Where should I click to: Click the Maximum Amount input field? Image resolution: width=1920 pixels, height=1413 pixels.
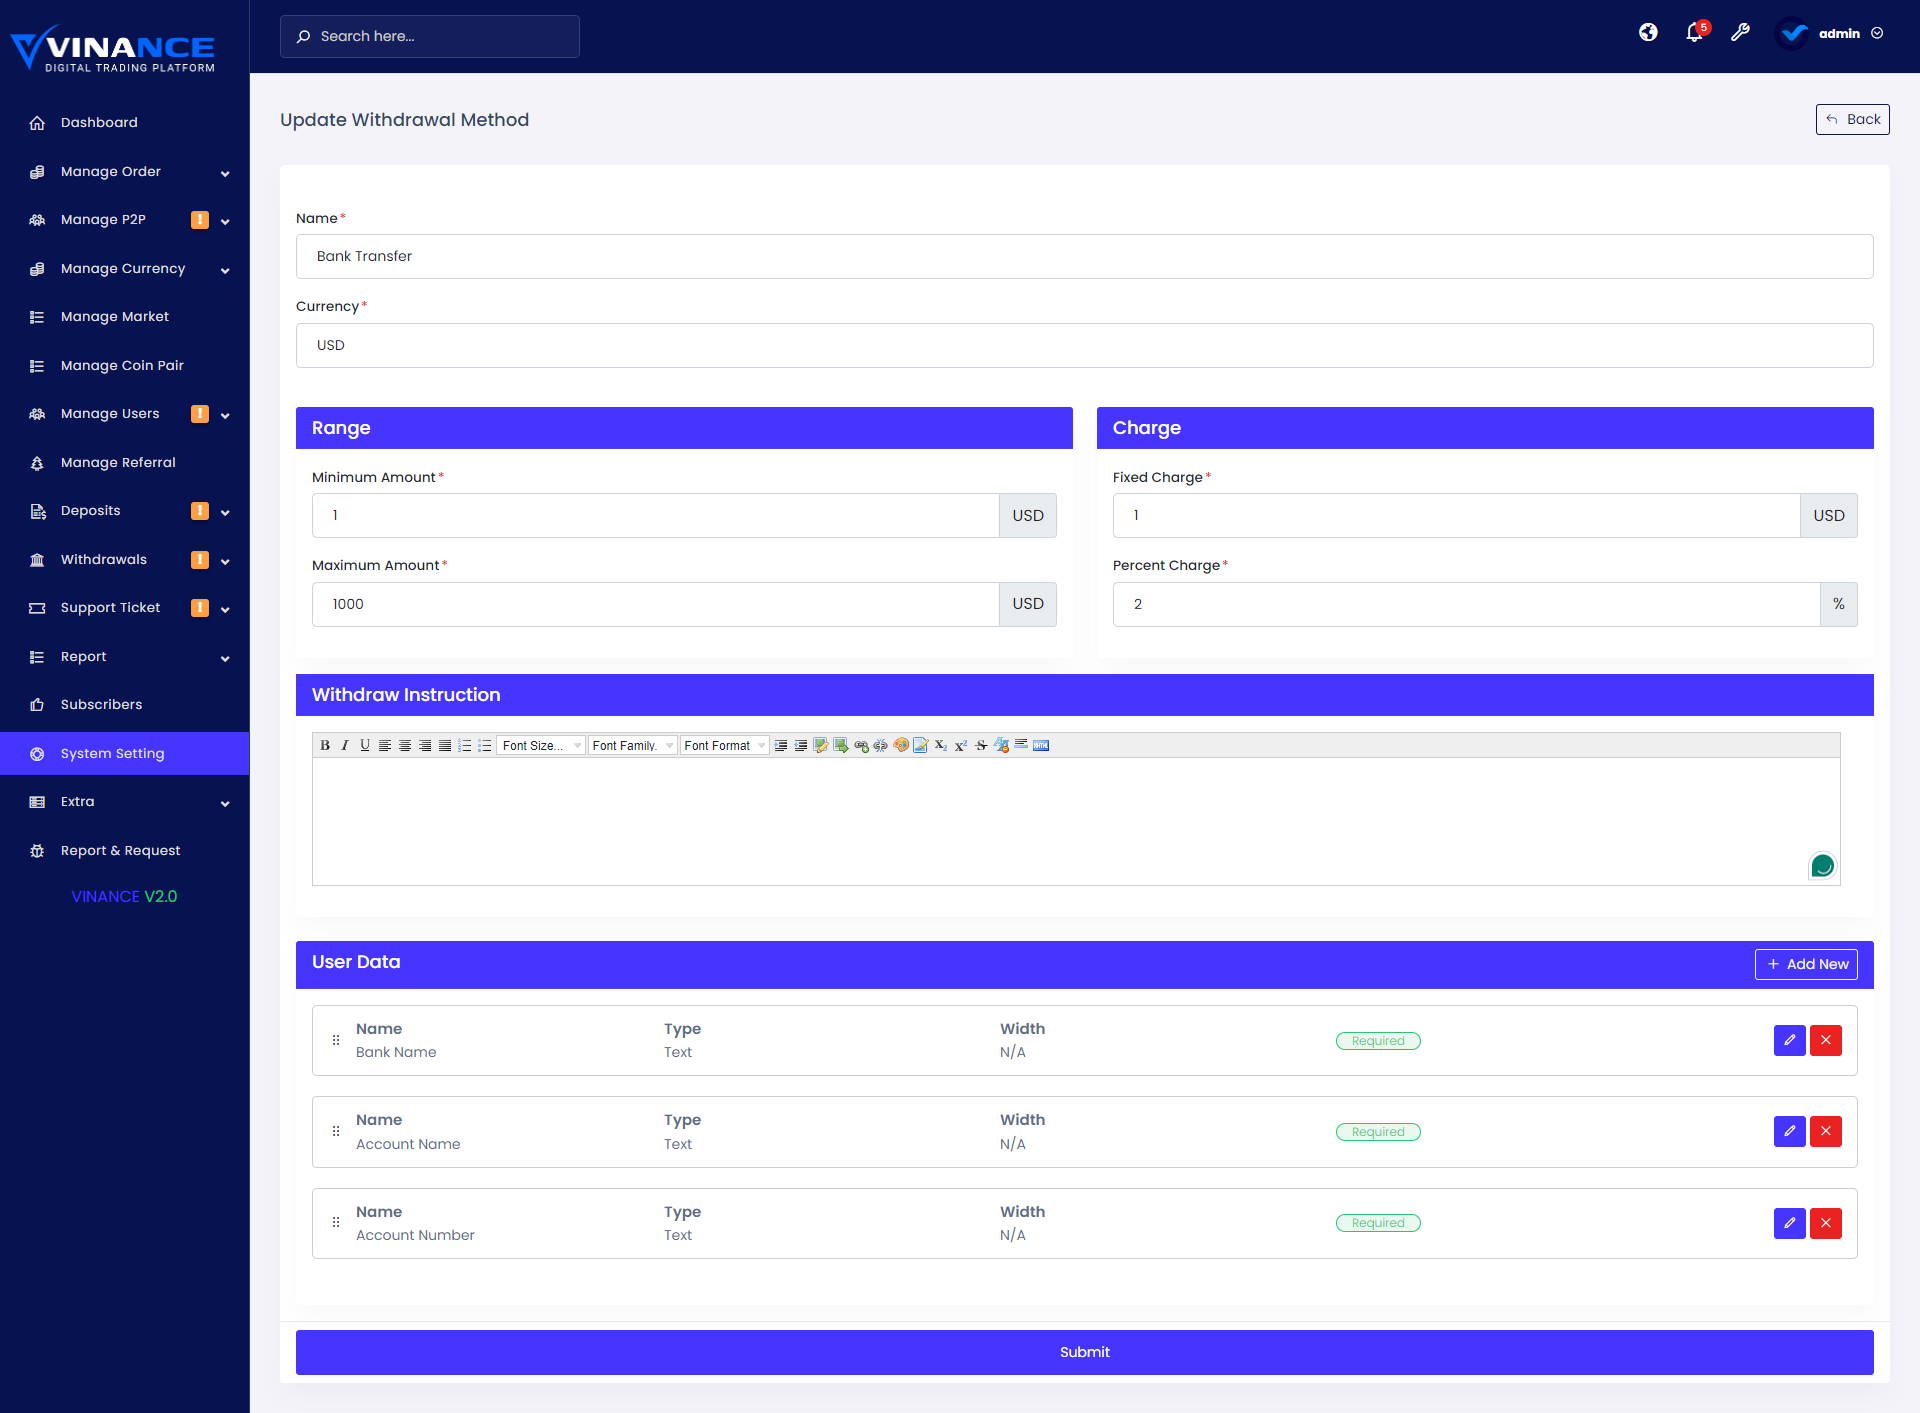click(x=655, y=604)
